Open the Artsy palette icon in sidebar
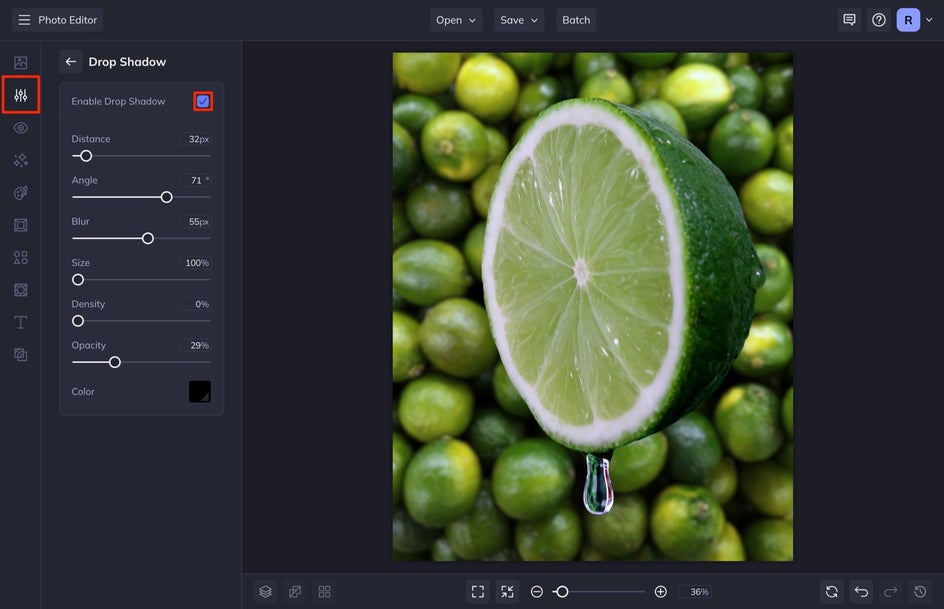Viewport: 944px width, 609px height. point(20,193)
